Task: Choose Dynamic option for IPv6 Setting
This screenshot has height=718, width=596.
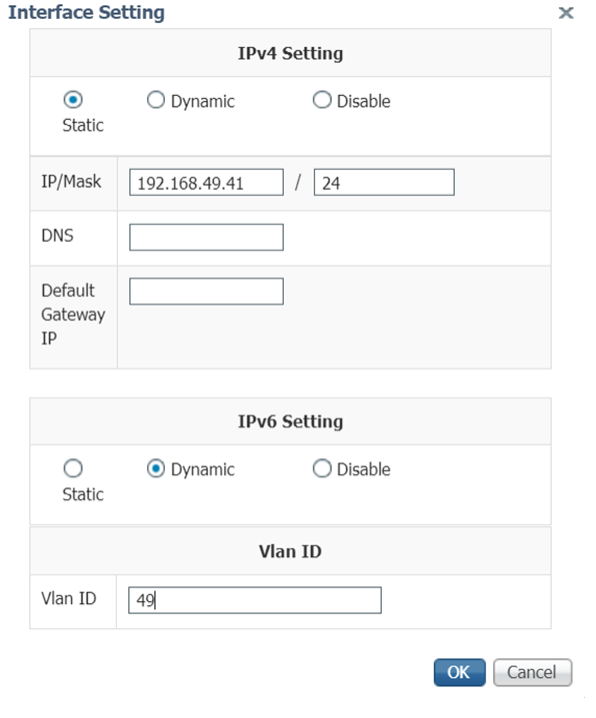Action: point(156,468)
